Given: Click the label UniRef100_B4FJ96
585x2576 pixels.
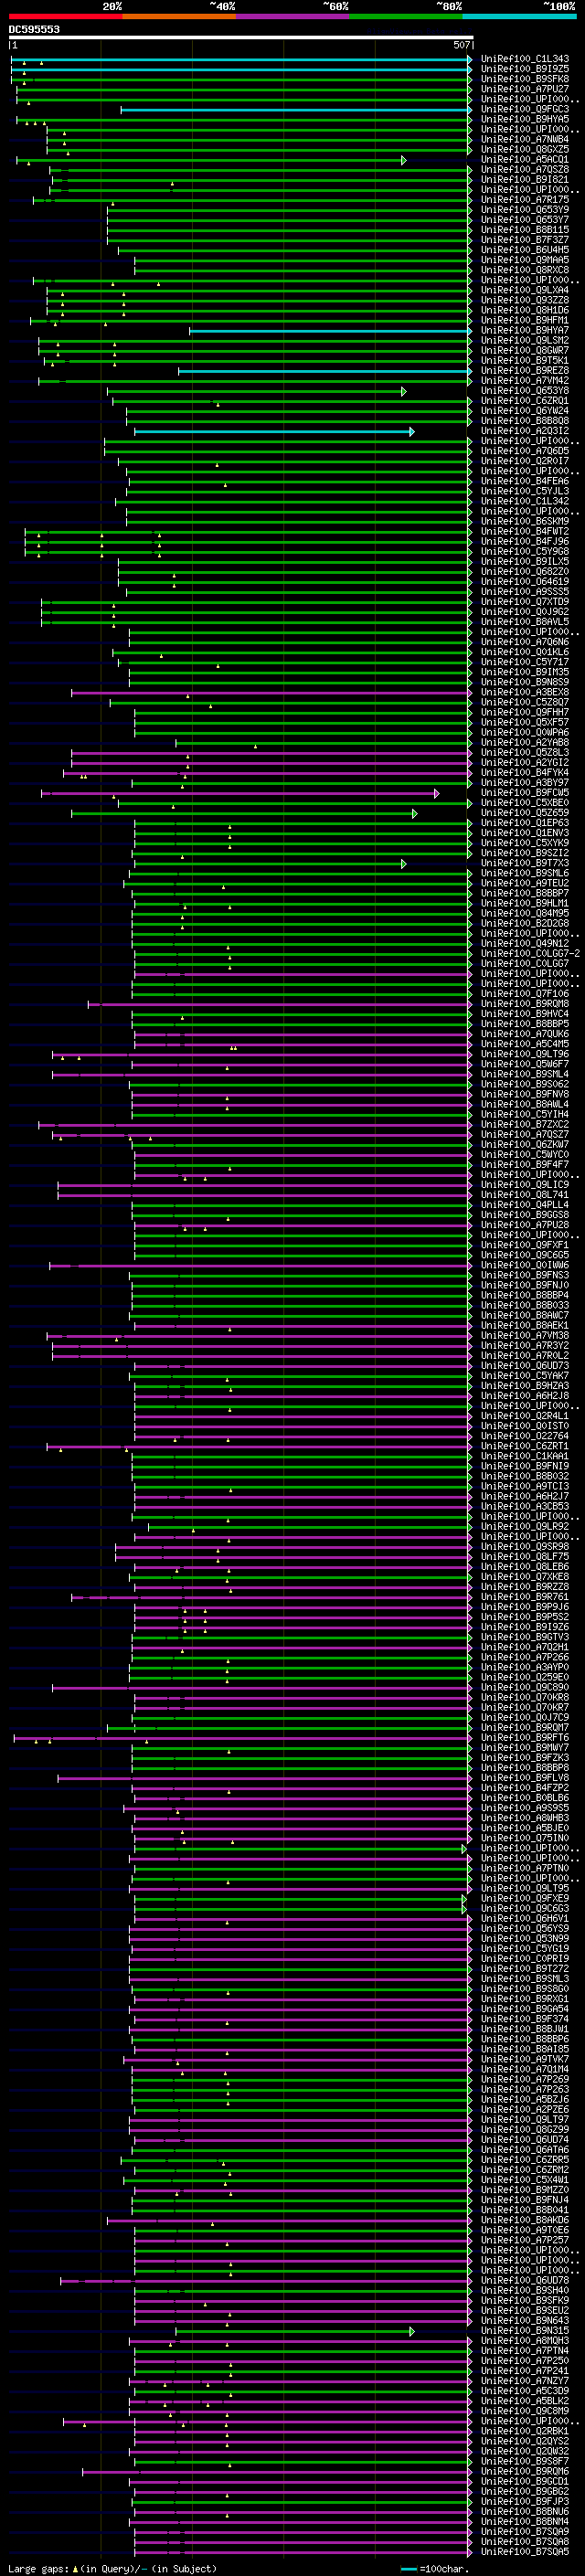Looking at the screenshot, I should tap(525, 541).
